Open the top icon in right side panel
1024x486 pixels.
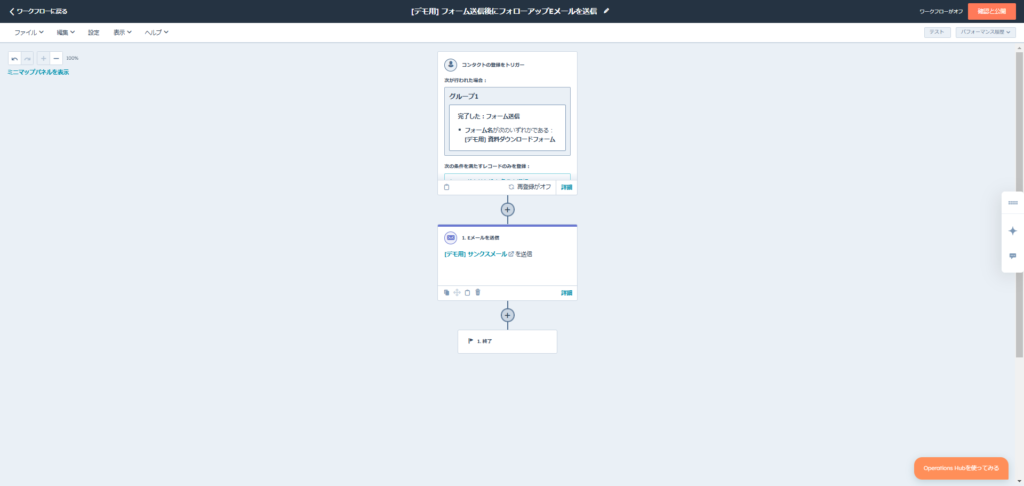pyautogui.click(x=1013, y=202)
